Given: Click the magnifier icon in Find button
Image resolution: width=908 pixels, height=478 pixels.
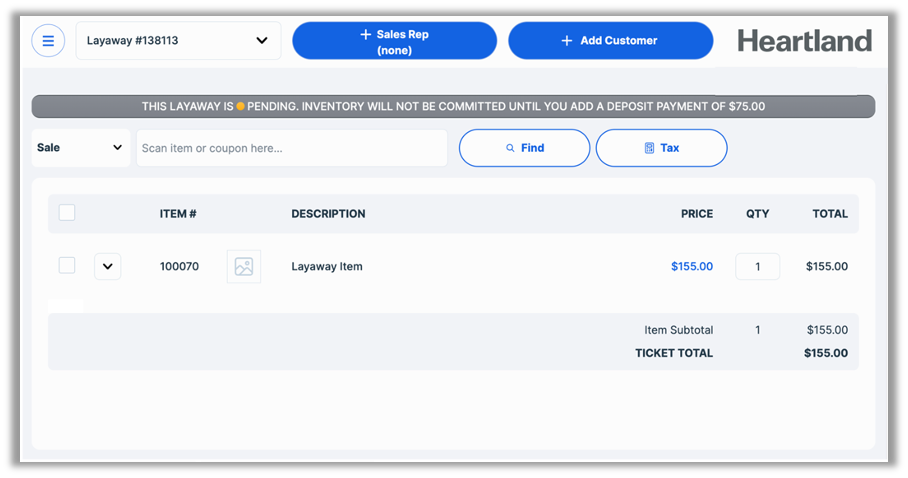Looking at the screenshot, I should coord(510,148).
